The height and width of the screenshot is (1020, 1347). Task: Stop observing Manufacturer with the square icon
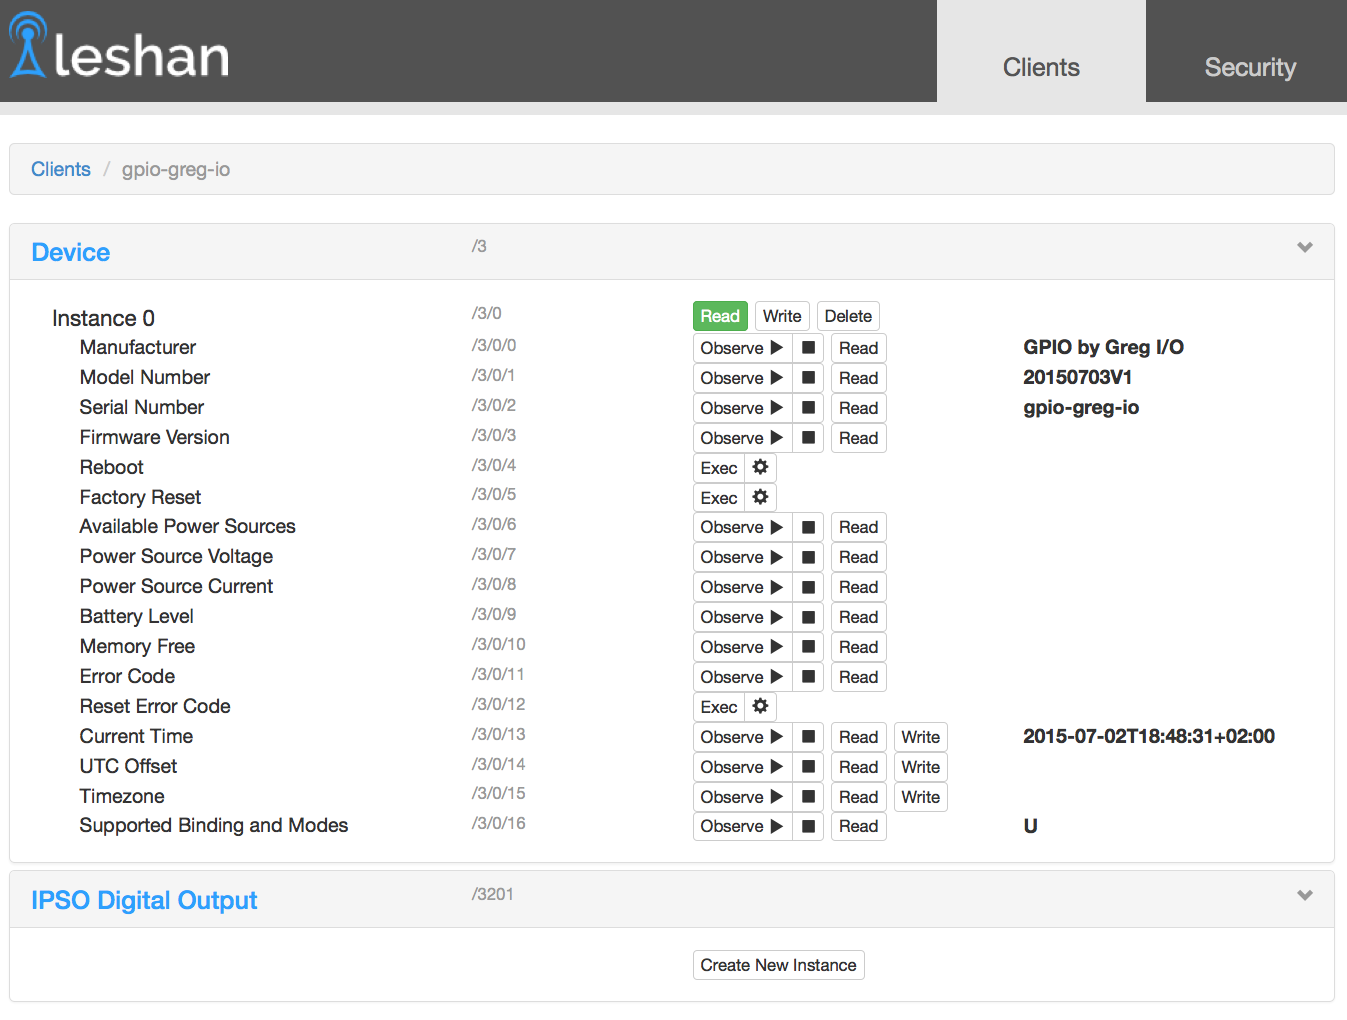807,347
